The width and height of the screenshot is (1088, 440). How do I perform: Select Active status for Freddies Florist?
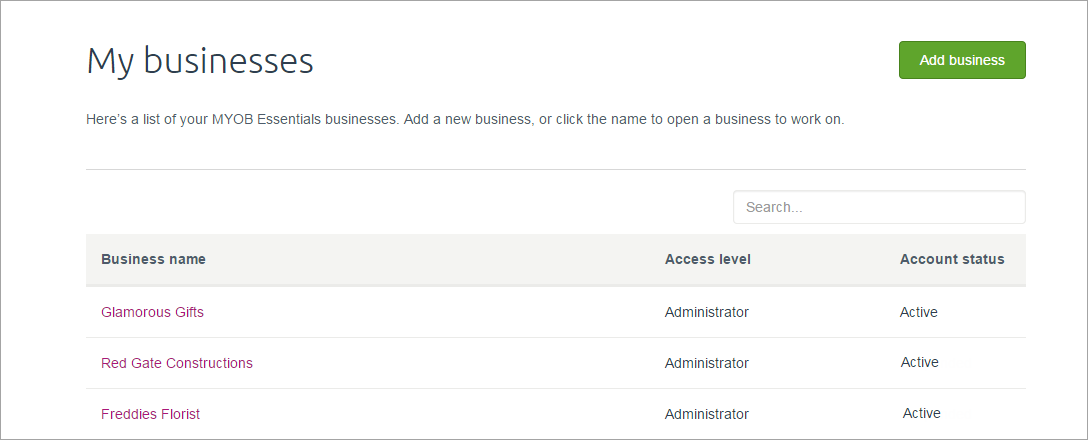click(922, 413)
